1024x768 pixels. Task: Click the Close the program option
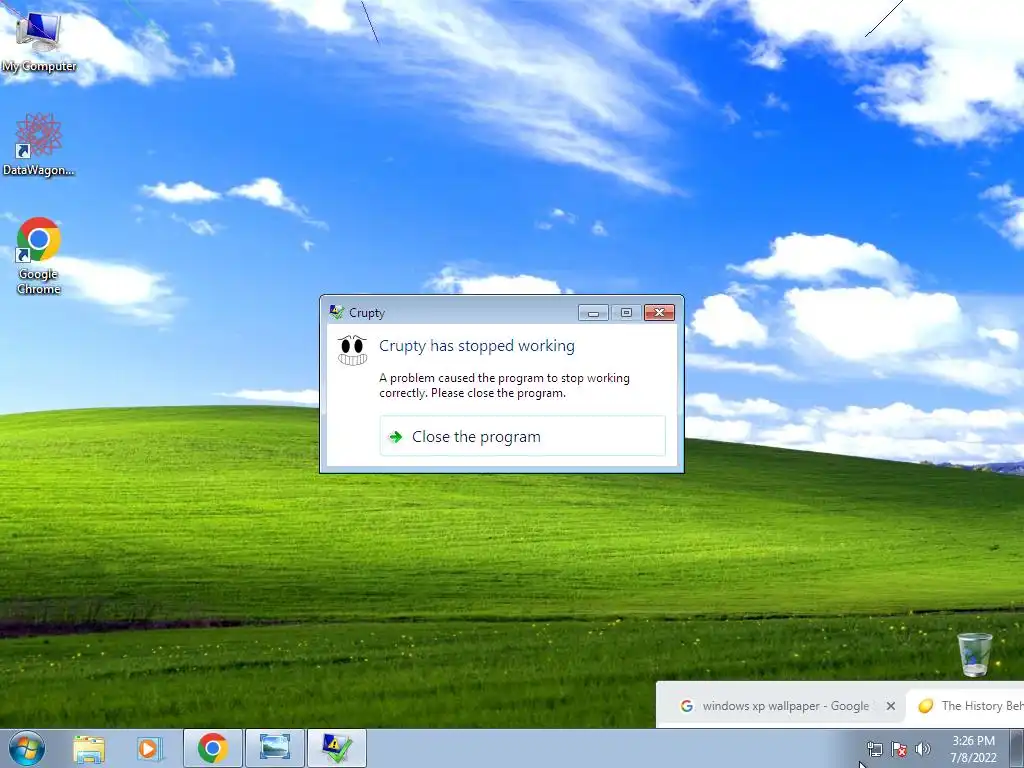(522, 436)
